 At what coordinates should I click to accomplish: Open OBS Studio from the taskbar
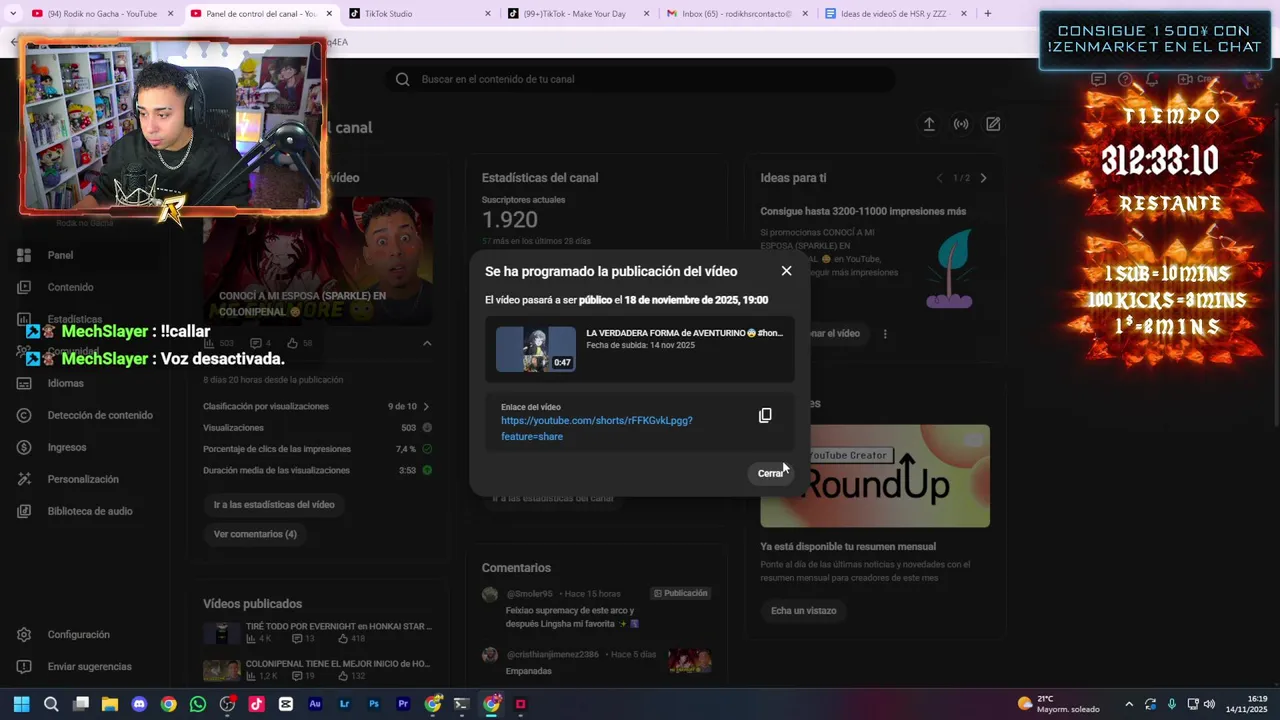pyautogui.click(x=227, y=704)
